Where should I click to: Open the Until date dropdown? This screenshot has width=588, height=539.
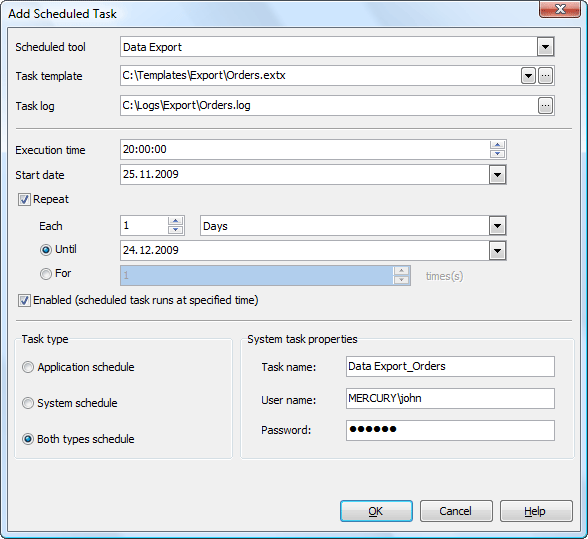click(x=497, y=251)
